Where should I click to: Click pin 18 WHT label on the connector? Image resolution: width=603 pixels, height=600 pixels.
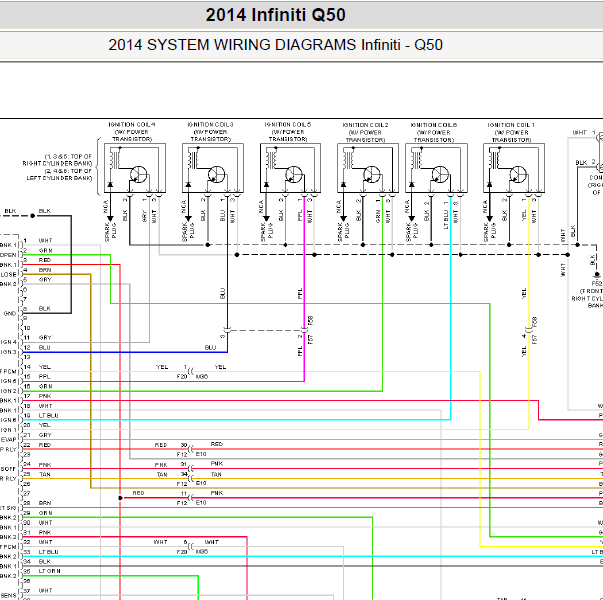(45, 406)
